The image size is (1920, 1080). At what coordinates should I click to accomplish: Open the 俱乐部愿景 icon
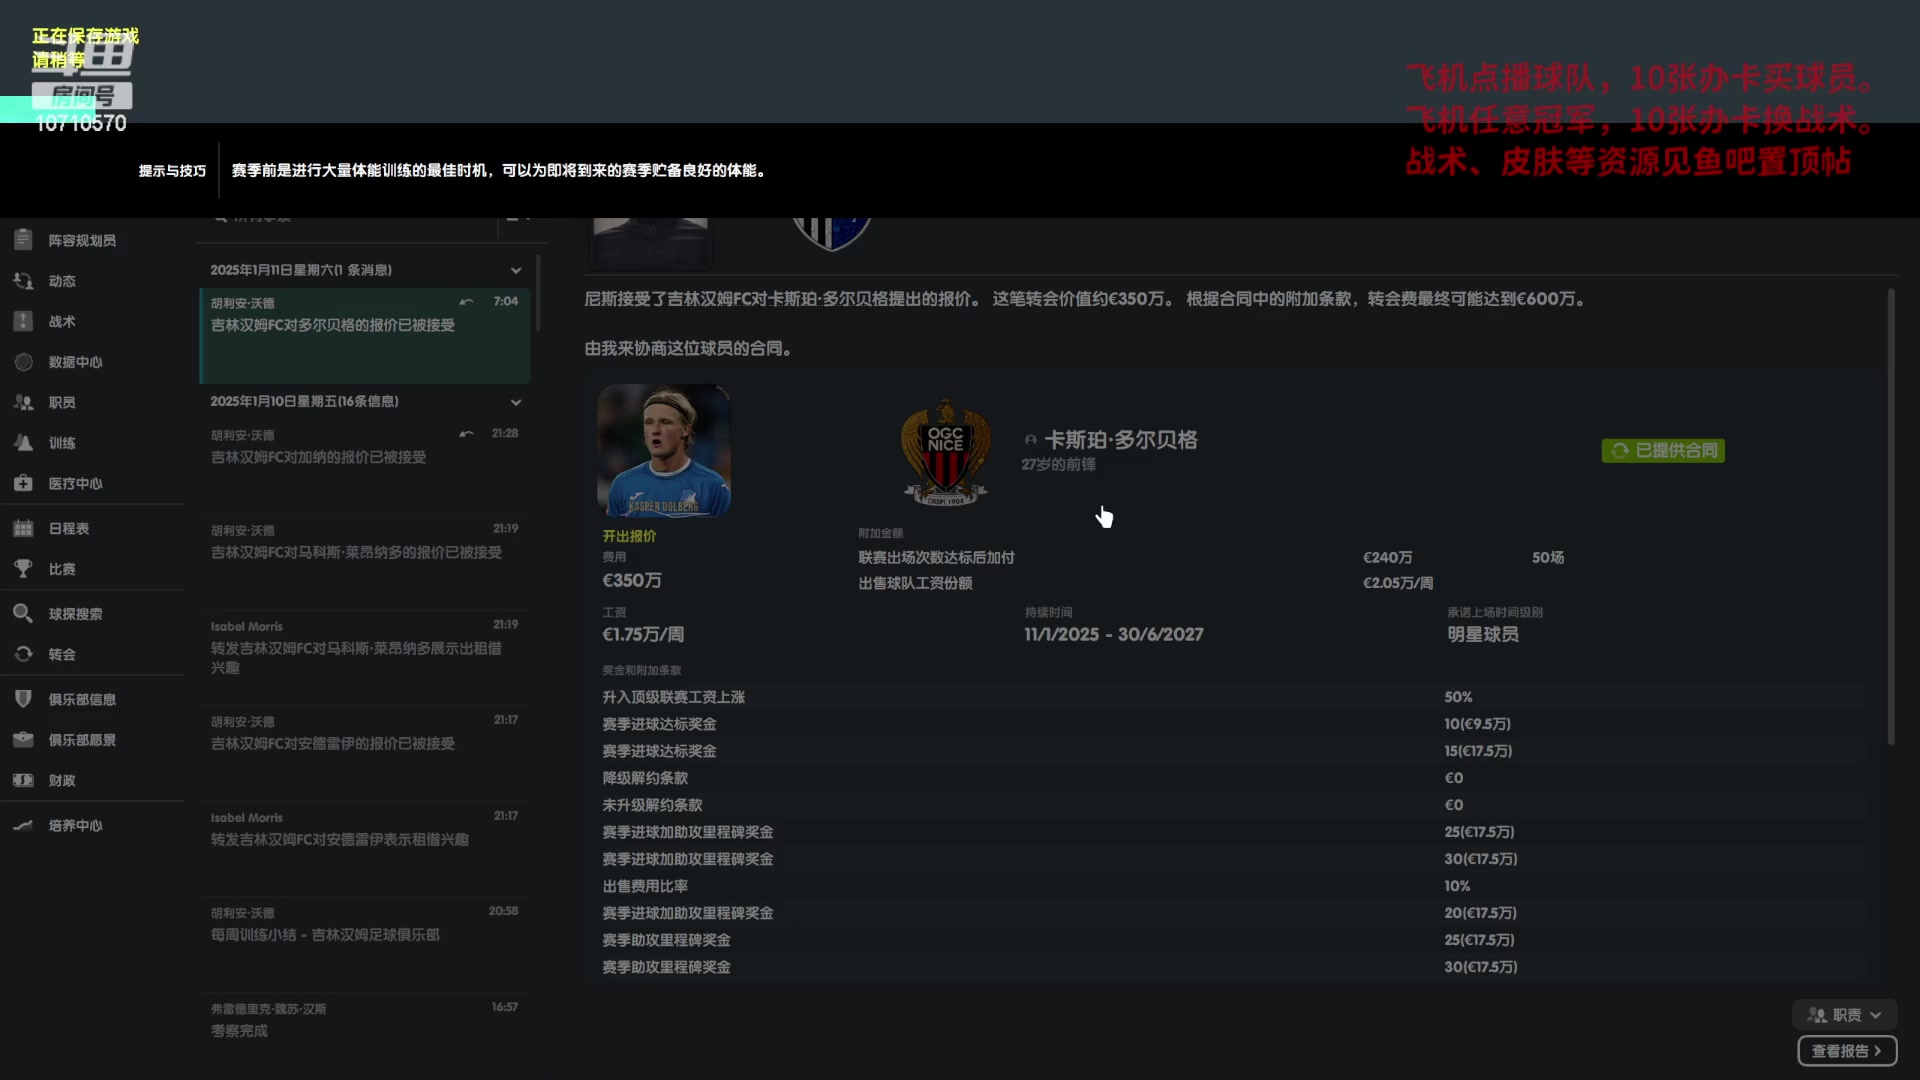coord(23,739)
